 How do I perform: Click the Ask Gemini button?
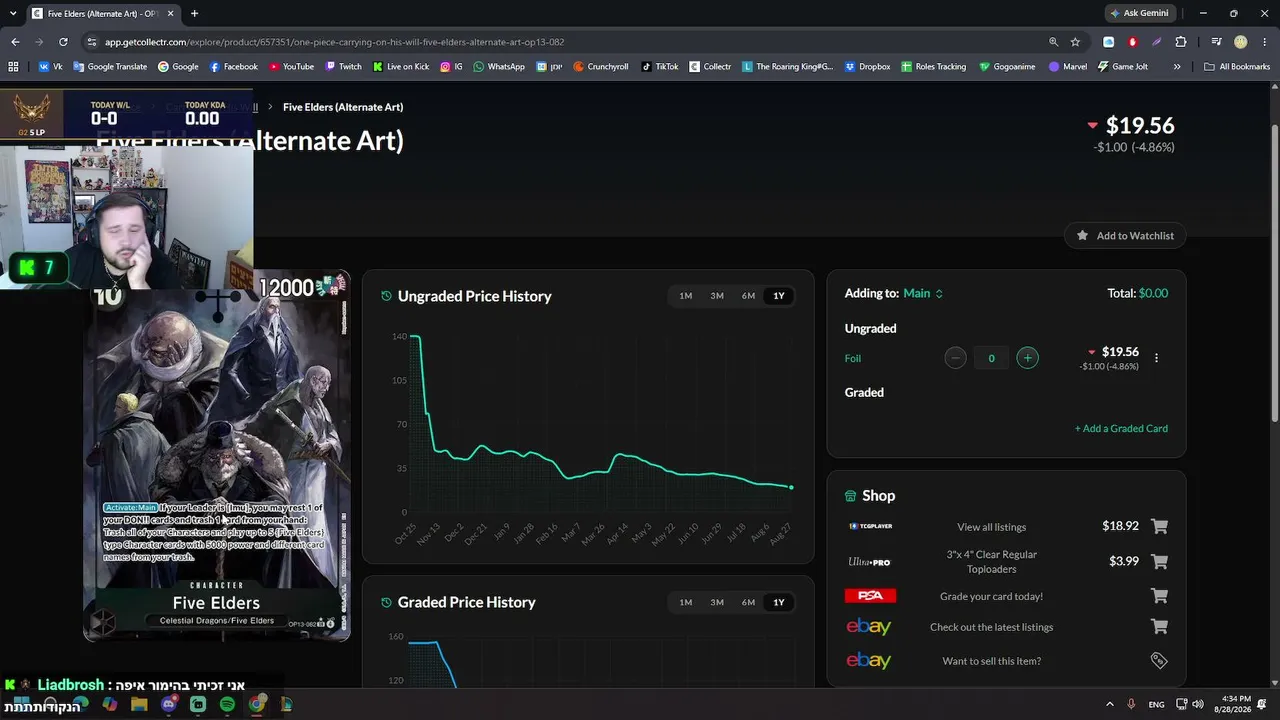point(1138,13)
